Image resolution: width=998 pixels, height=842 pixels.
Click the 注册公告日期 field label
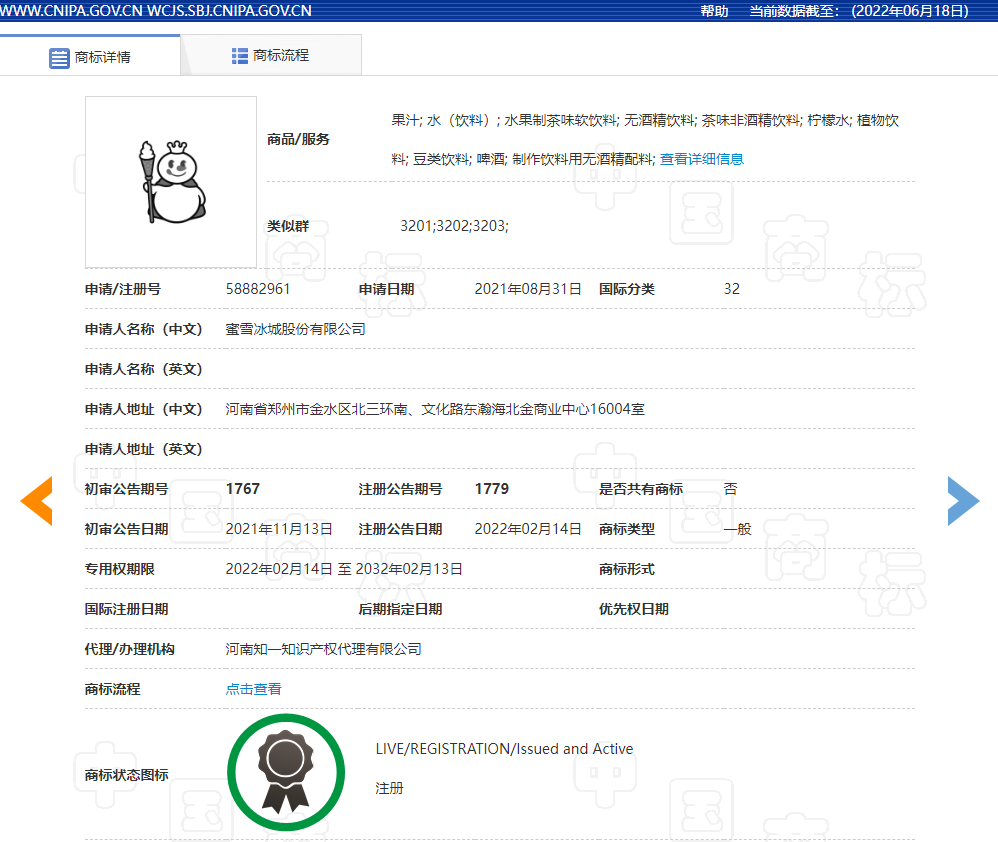400,529
